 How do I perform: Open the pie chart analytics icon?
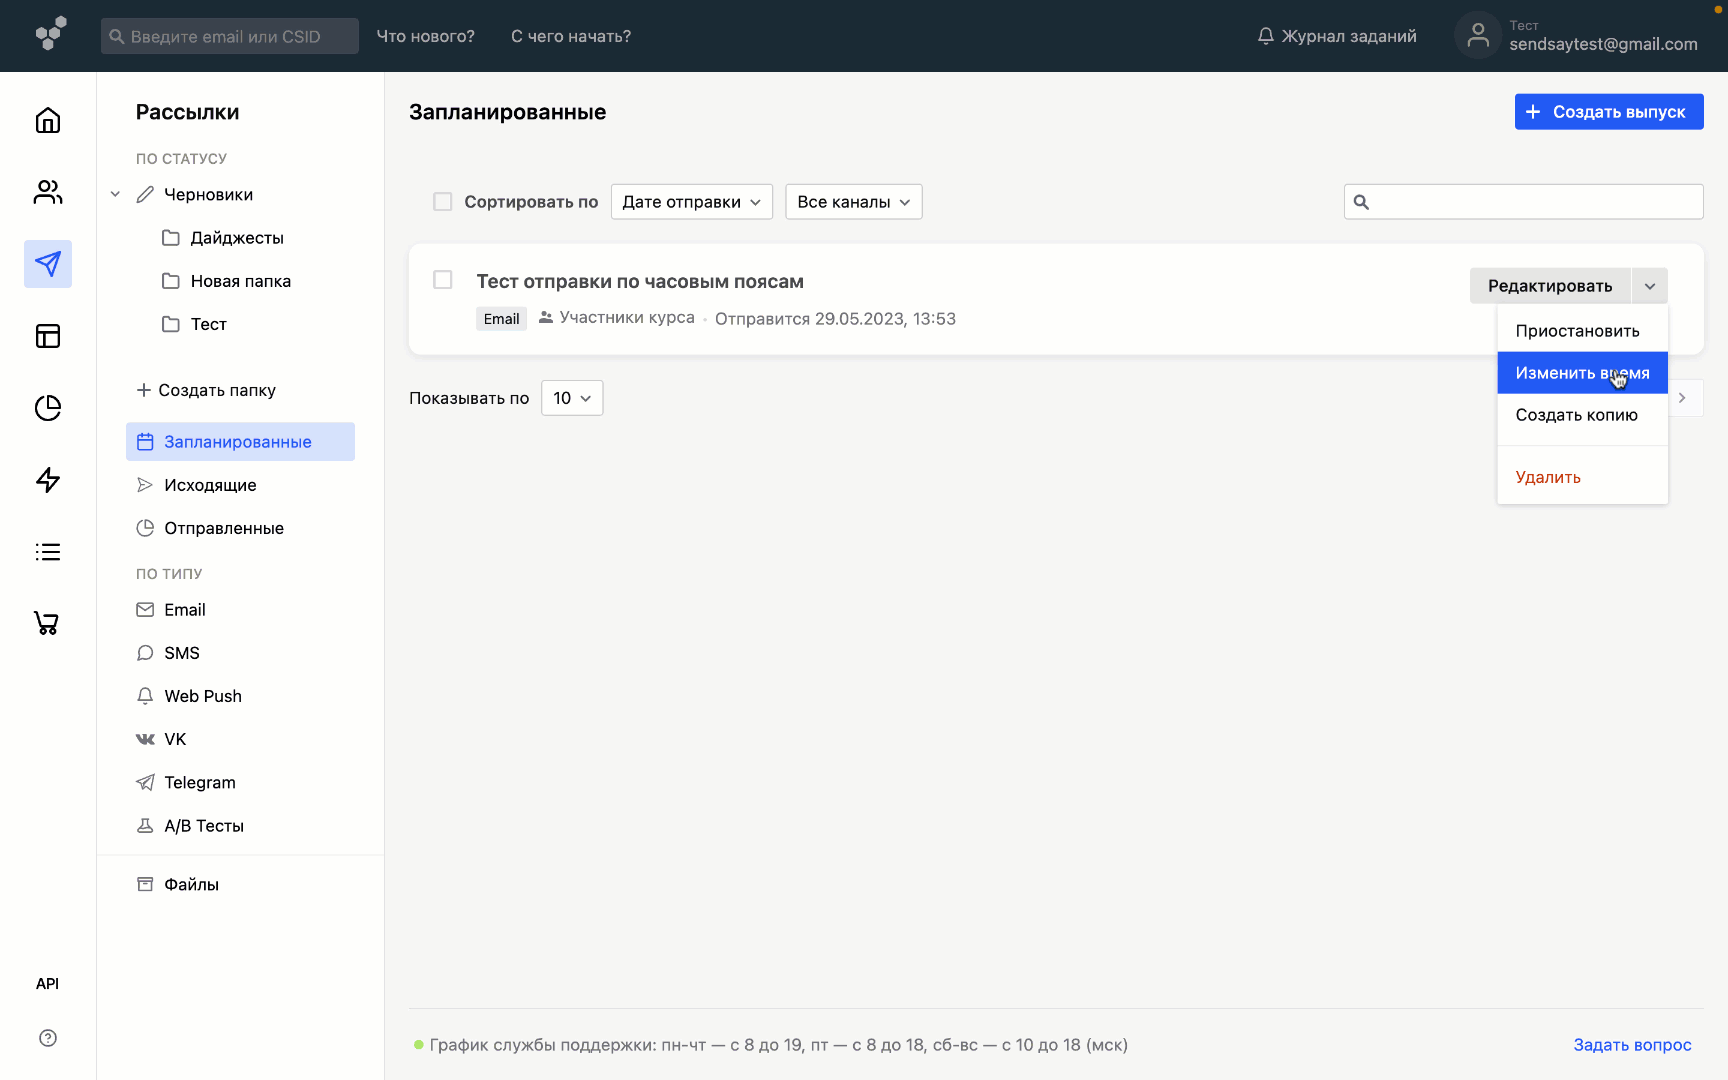coord(48,408)
